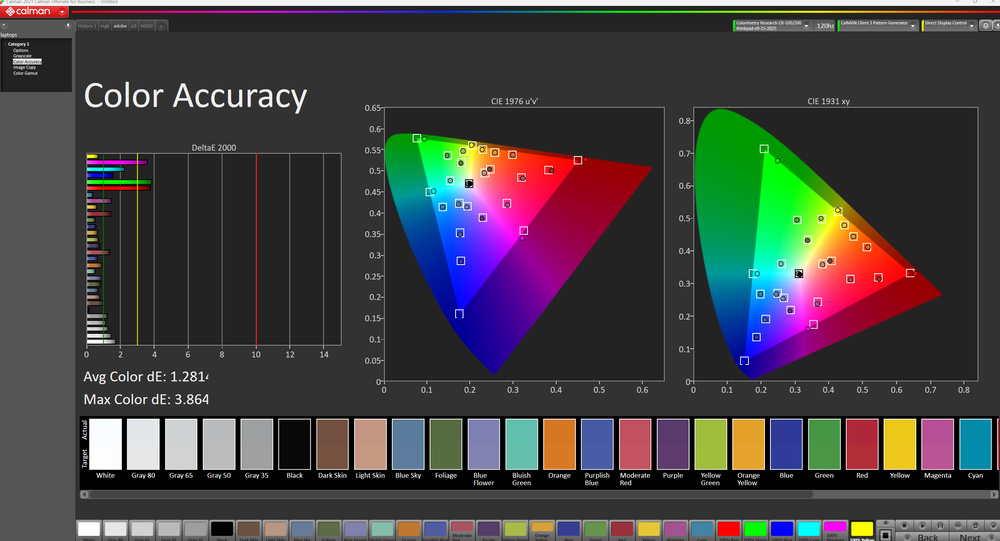Click the Back button
1000x541 pixels.
click(927, 536)
